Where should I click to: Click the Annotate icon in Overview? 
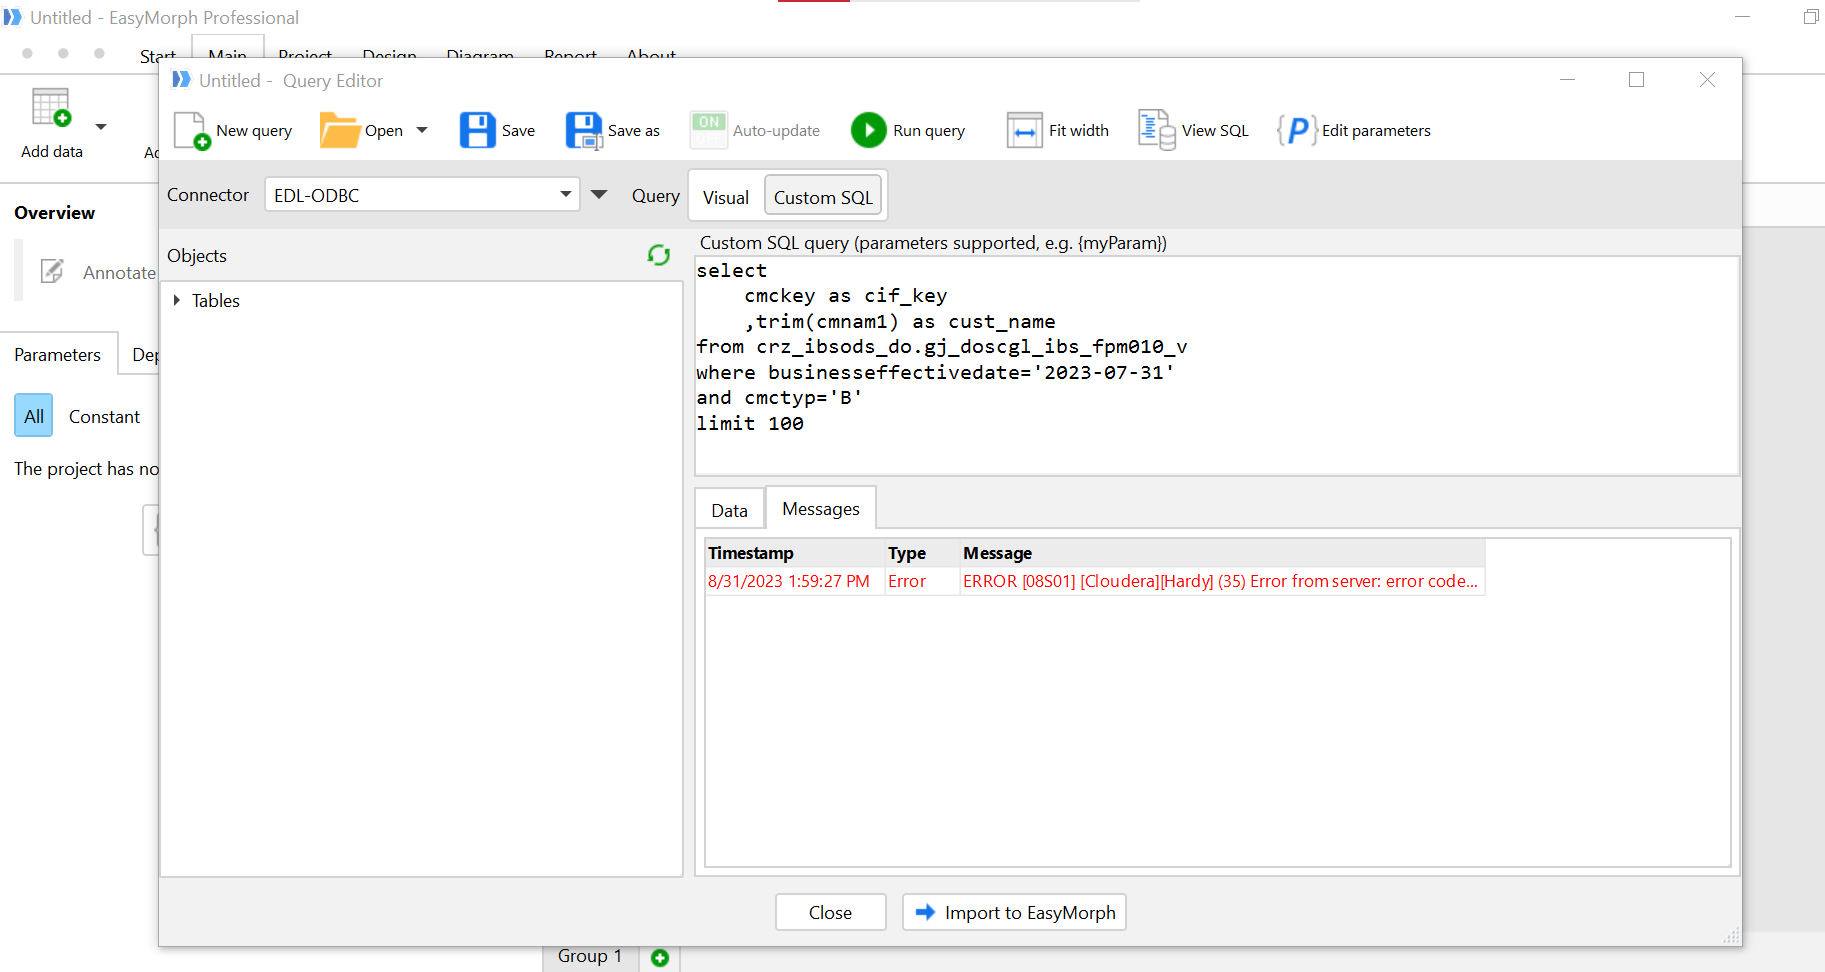coord(52,271)
